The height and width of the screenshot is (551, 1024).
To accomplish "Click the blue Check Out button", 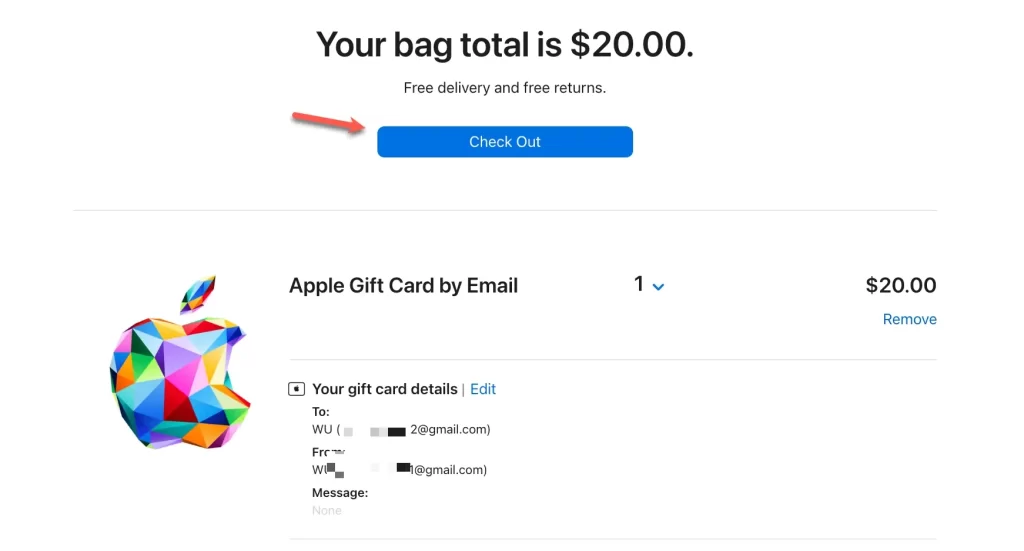I will [x=504, y=142].
